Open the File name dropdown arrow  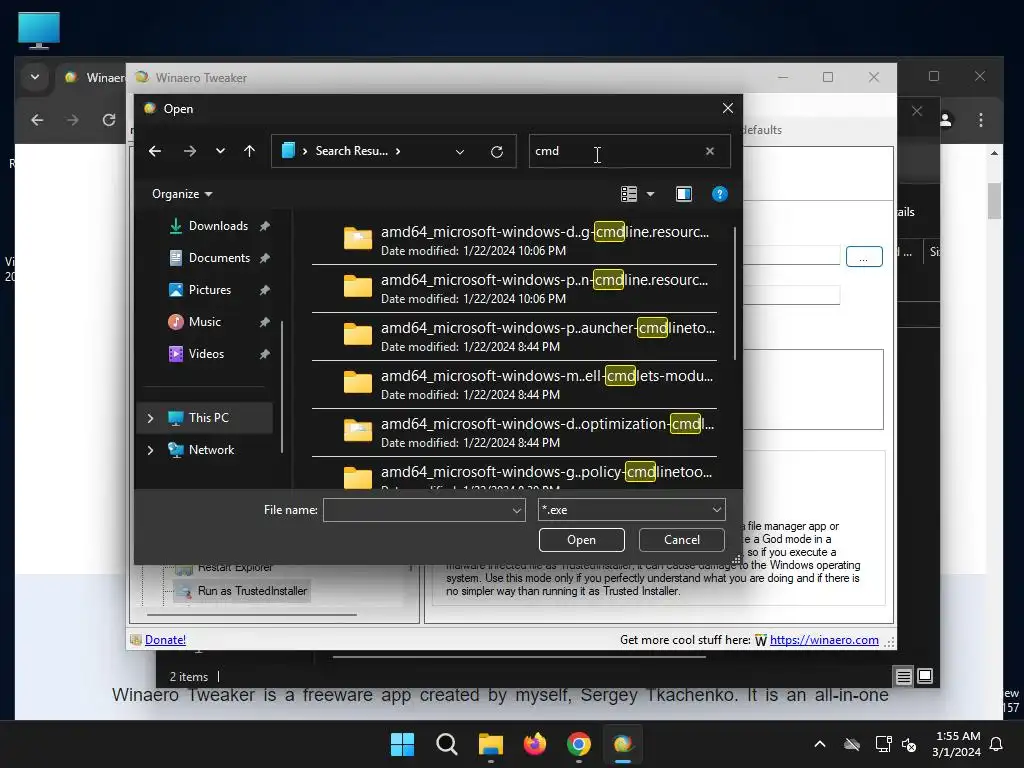[517, 510]
